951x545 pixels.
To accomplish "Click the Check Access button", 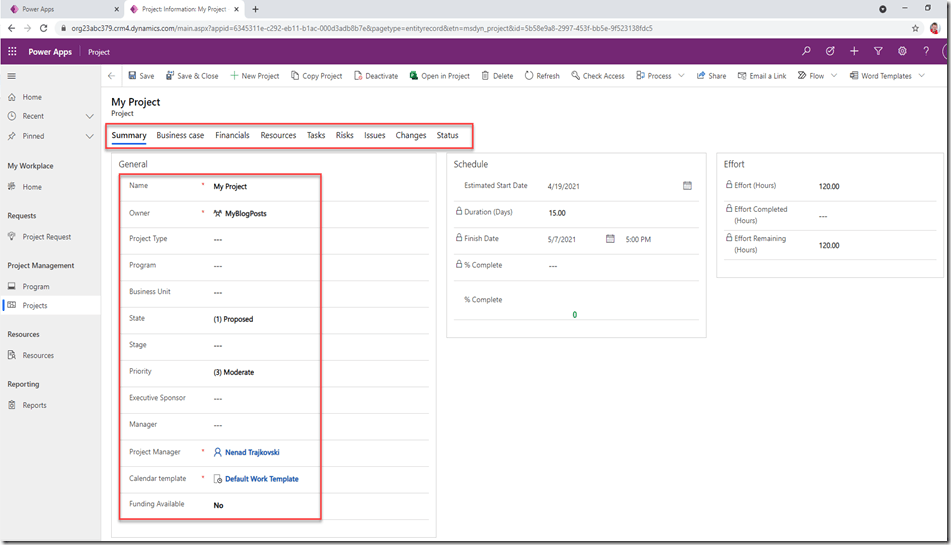I will (598, 76).
